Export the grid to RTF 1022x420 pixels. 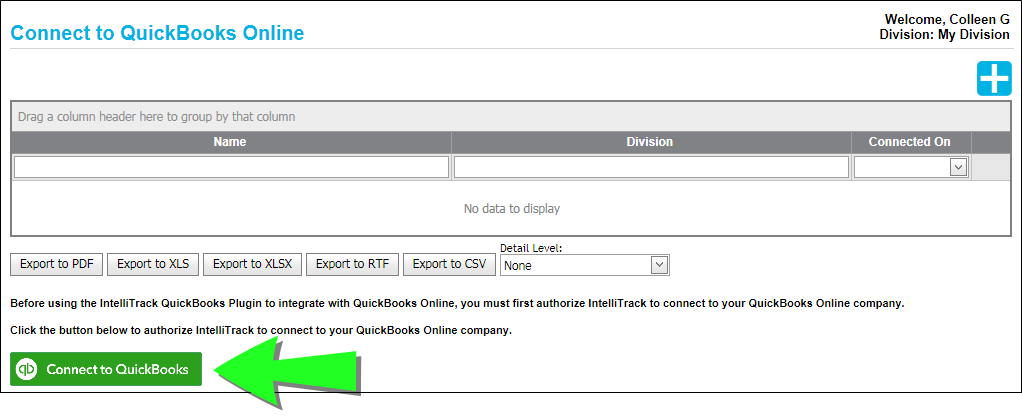pyautogui.click(x=353, y=264)
